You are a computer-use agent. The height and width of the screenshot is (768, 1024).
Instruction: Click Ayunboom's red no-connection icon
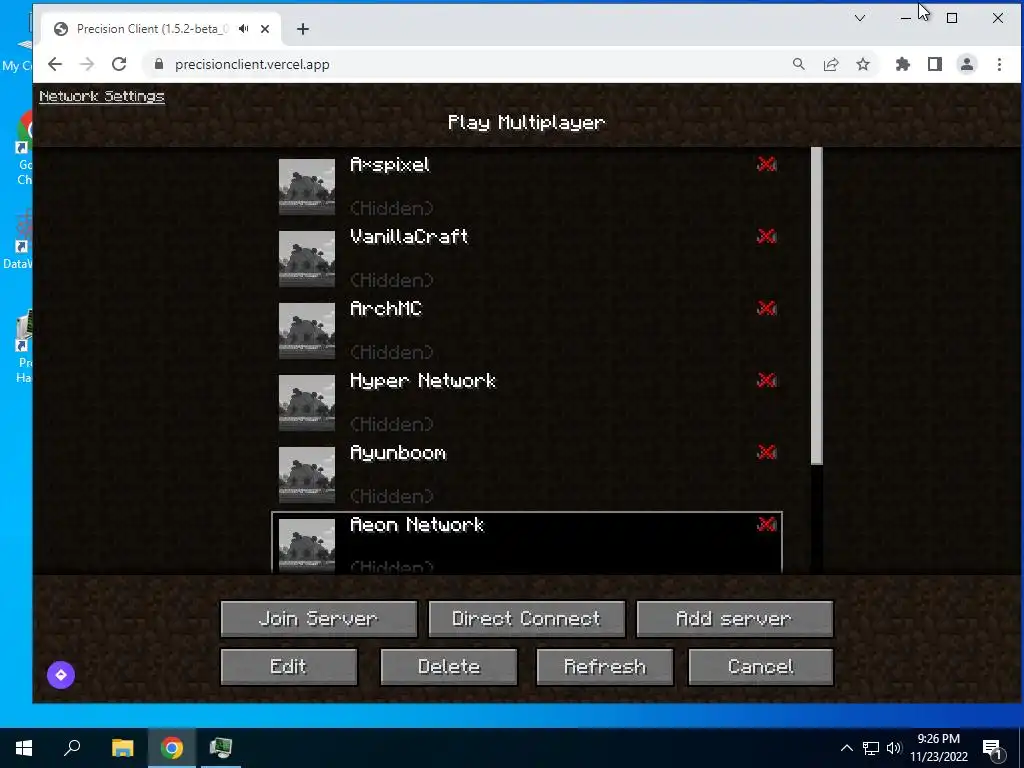(x=767, y=452)
